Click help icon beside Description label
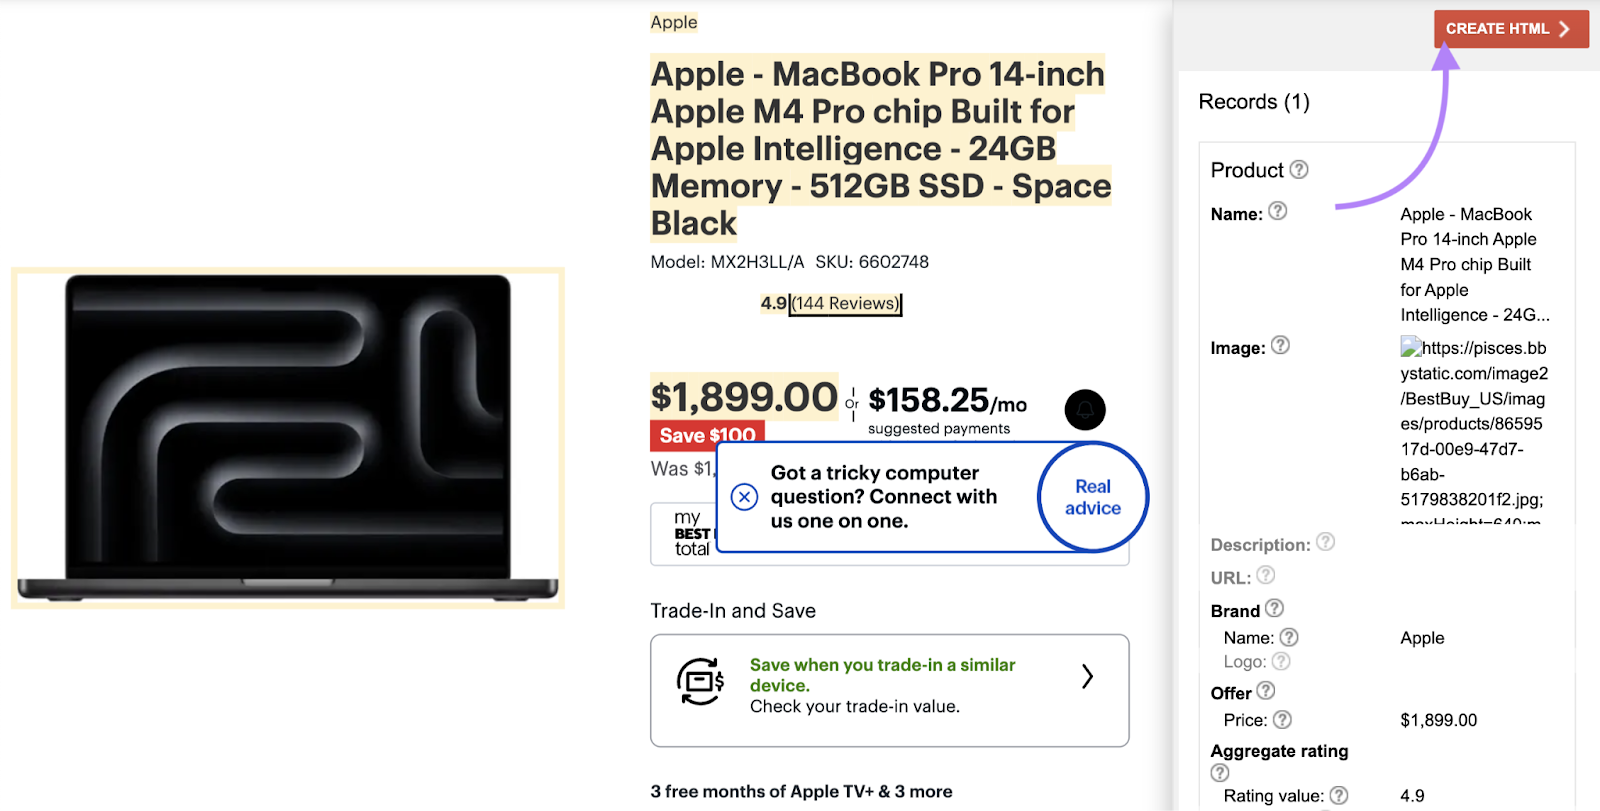Image resolution: width=1600 pixels, height=811 pixels. (x=1325, y=542)
